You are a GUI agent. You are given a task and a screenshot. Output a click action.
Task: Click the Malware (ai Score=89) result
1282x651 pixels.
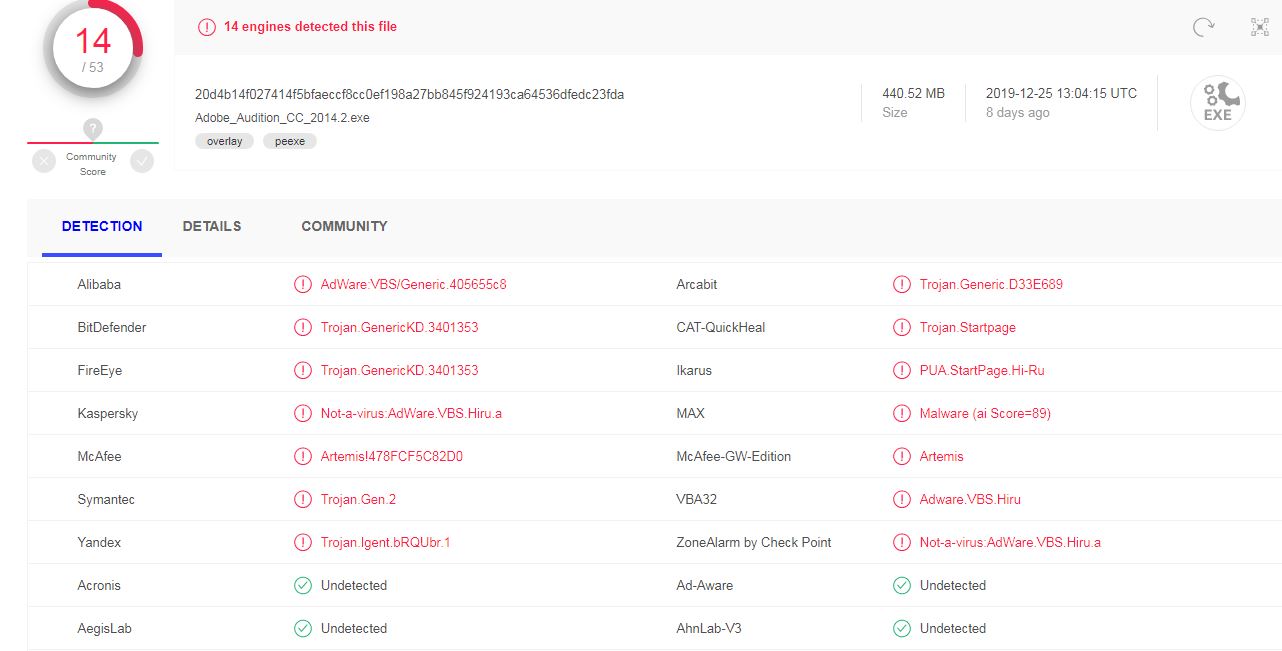[985, 413]
